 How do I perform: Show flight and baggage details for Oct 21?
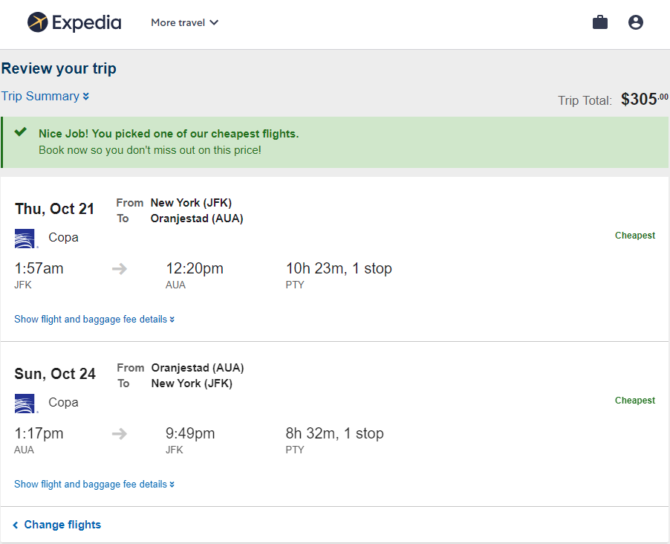[x=94, y=319]
